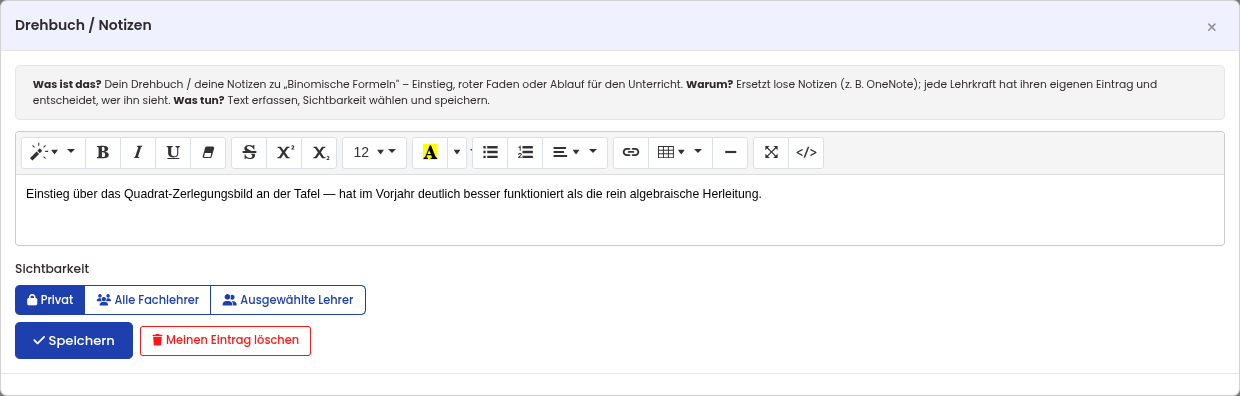The width and height of the screenshot is (1240, 396).
Task: Open the magic wand Style dropdown
Action: [x=53, y=152]
